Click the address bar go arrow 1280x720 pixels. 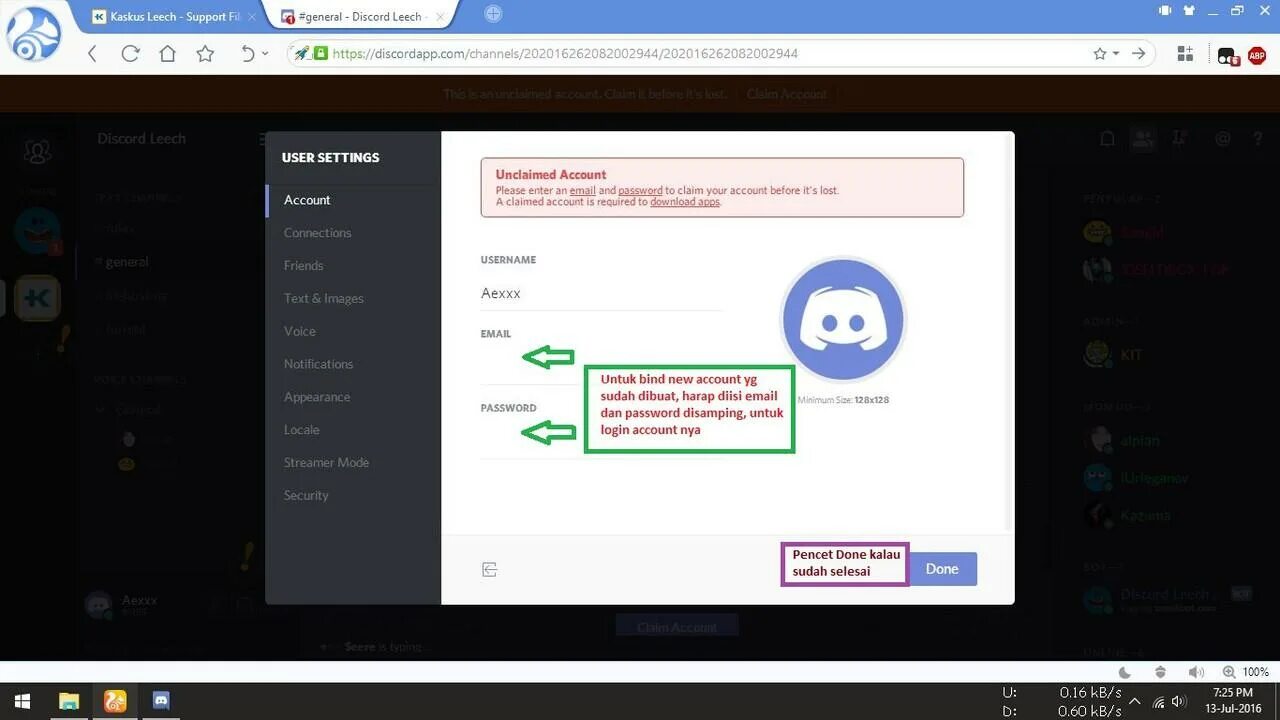(1138, 54)
